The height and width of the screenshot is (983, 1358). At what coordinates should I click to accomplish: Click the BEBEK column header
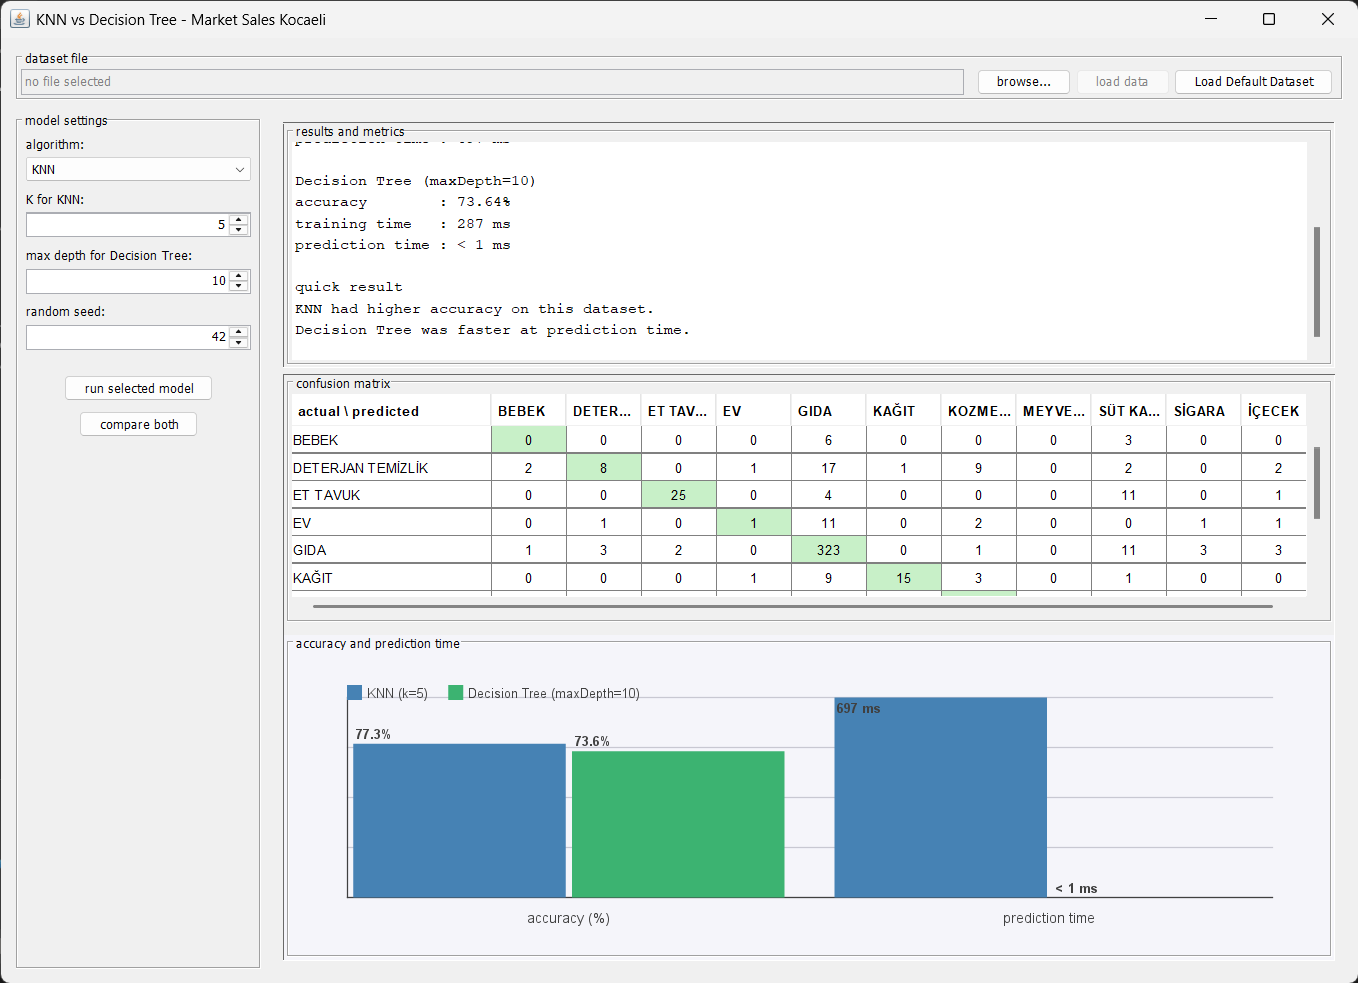529,411
